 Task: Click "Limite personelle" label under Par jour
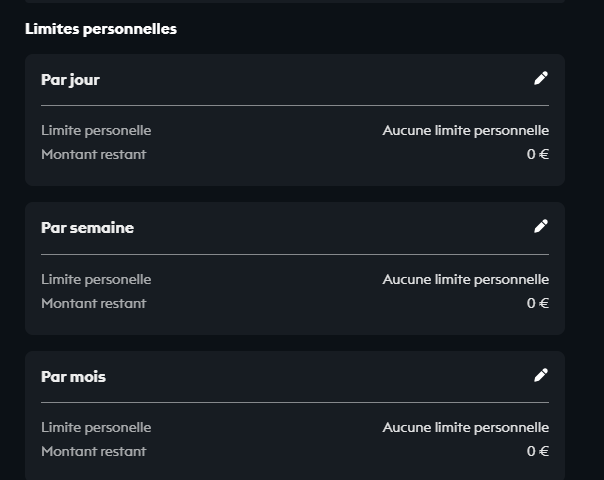(96, 130)
